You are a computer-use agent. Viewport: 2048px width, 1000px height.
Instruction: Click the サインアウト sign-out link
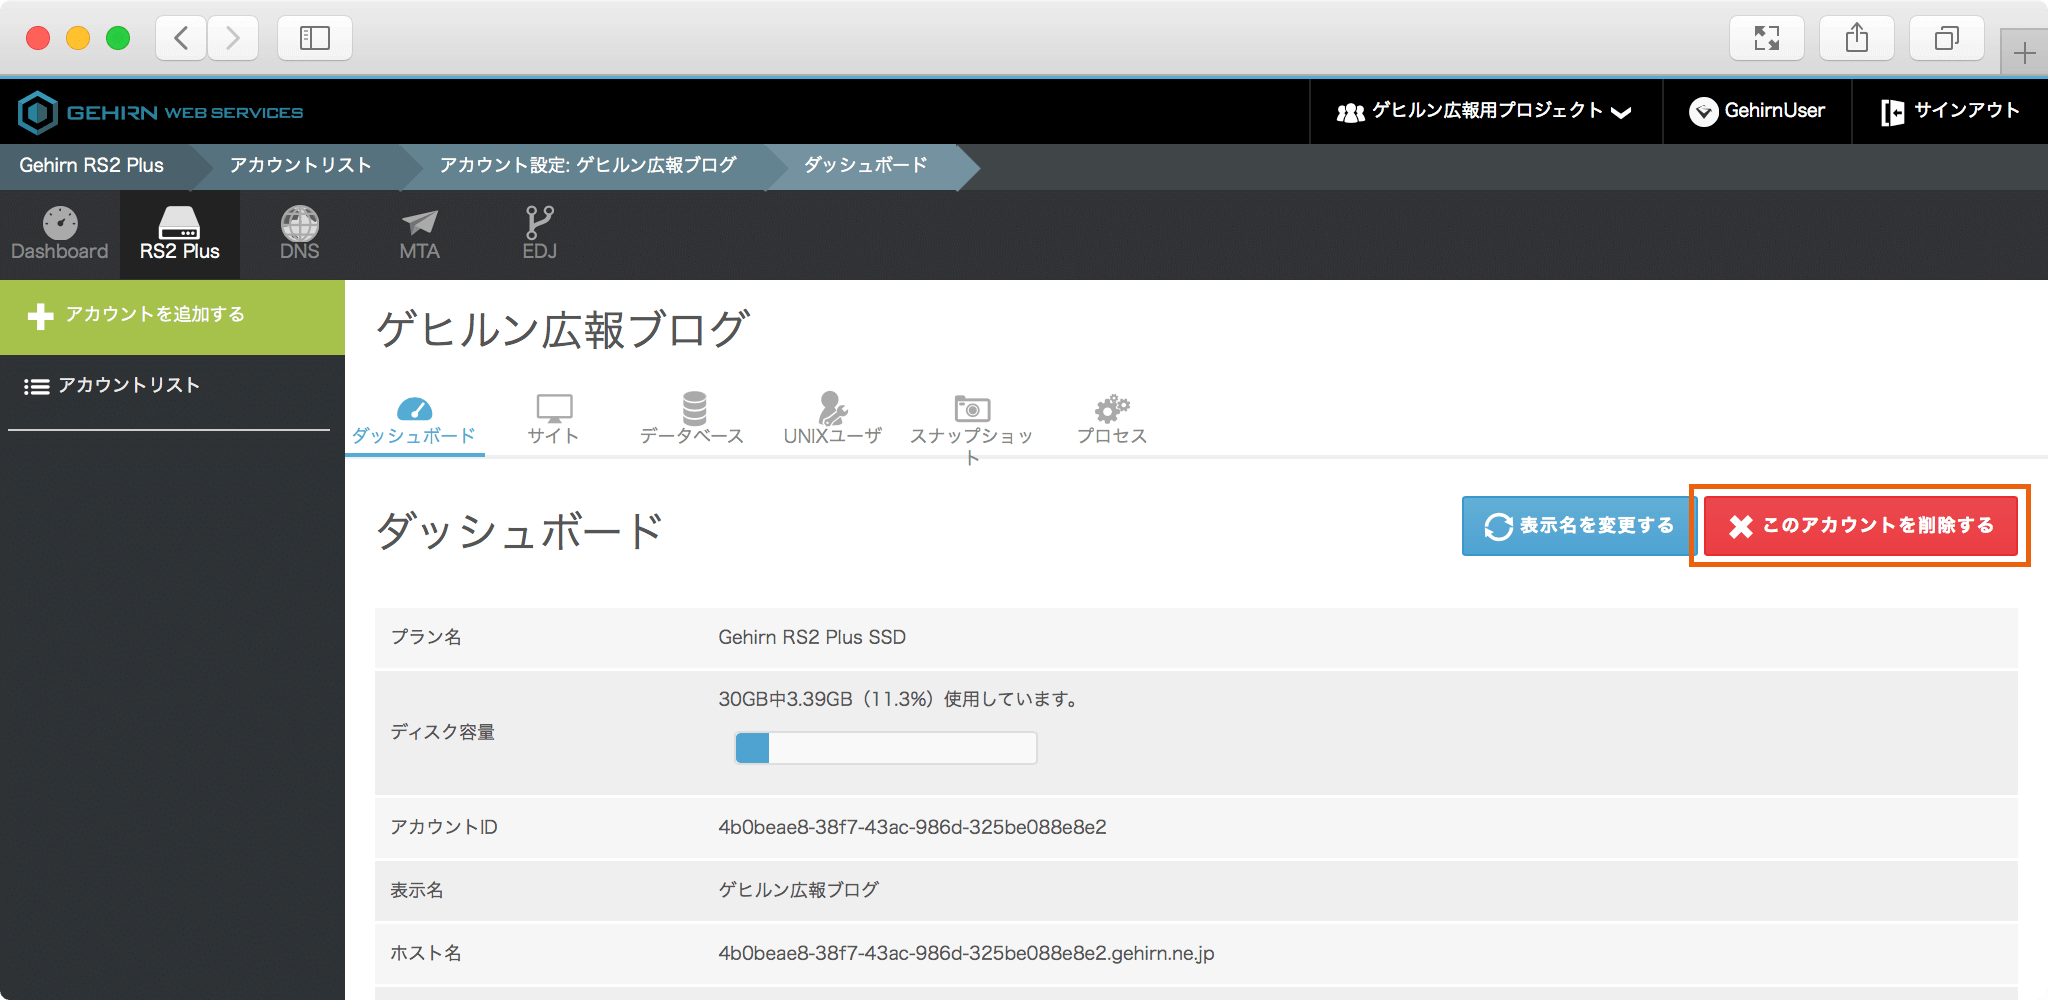coord(1950,111)
